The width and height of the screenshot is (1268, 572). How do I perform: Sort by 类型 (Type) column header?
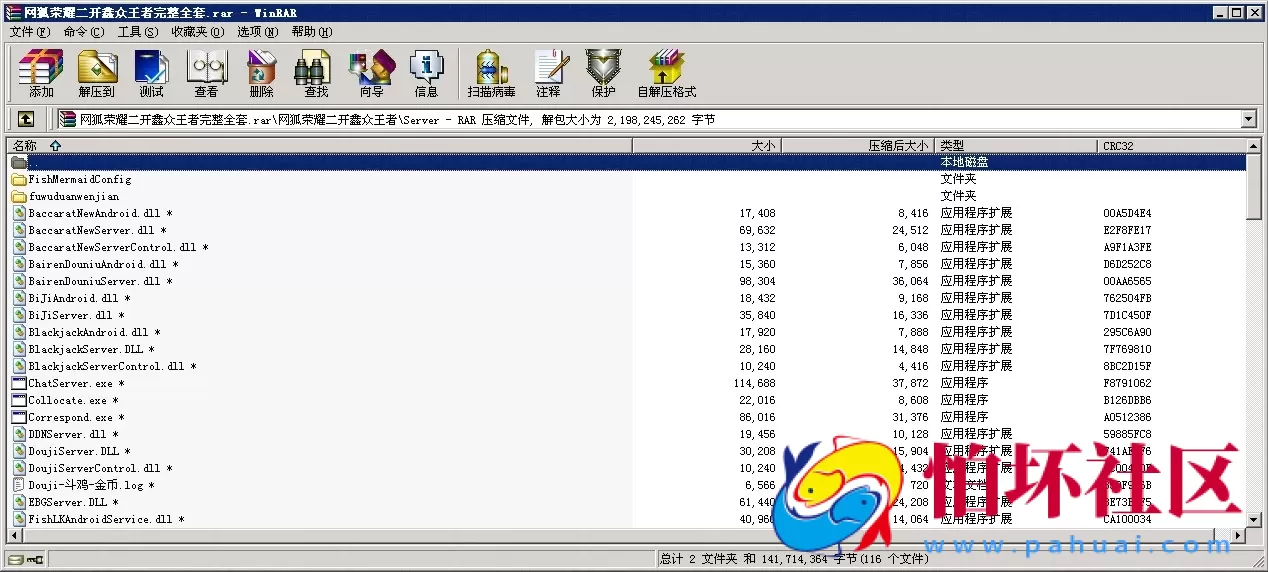tap(1016, 146)
